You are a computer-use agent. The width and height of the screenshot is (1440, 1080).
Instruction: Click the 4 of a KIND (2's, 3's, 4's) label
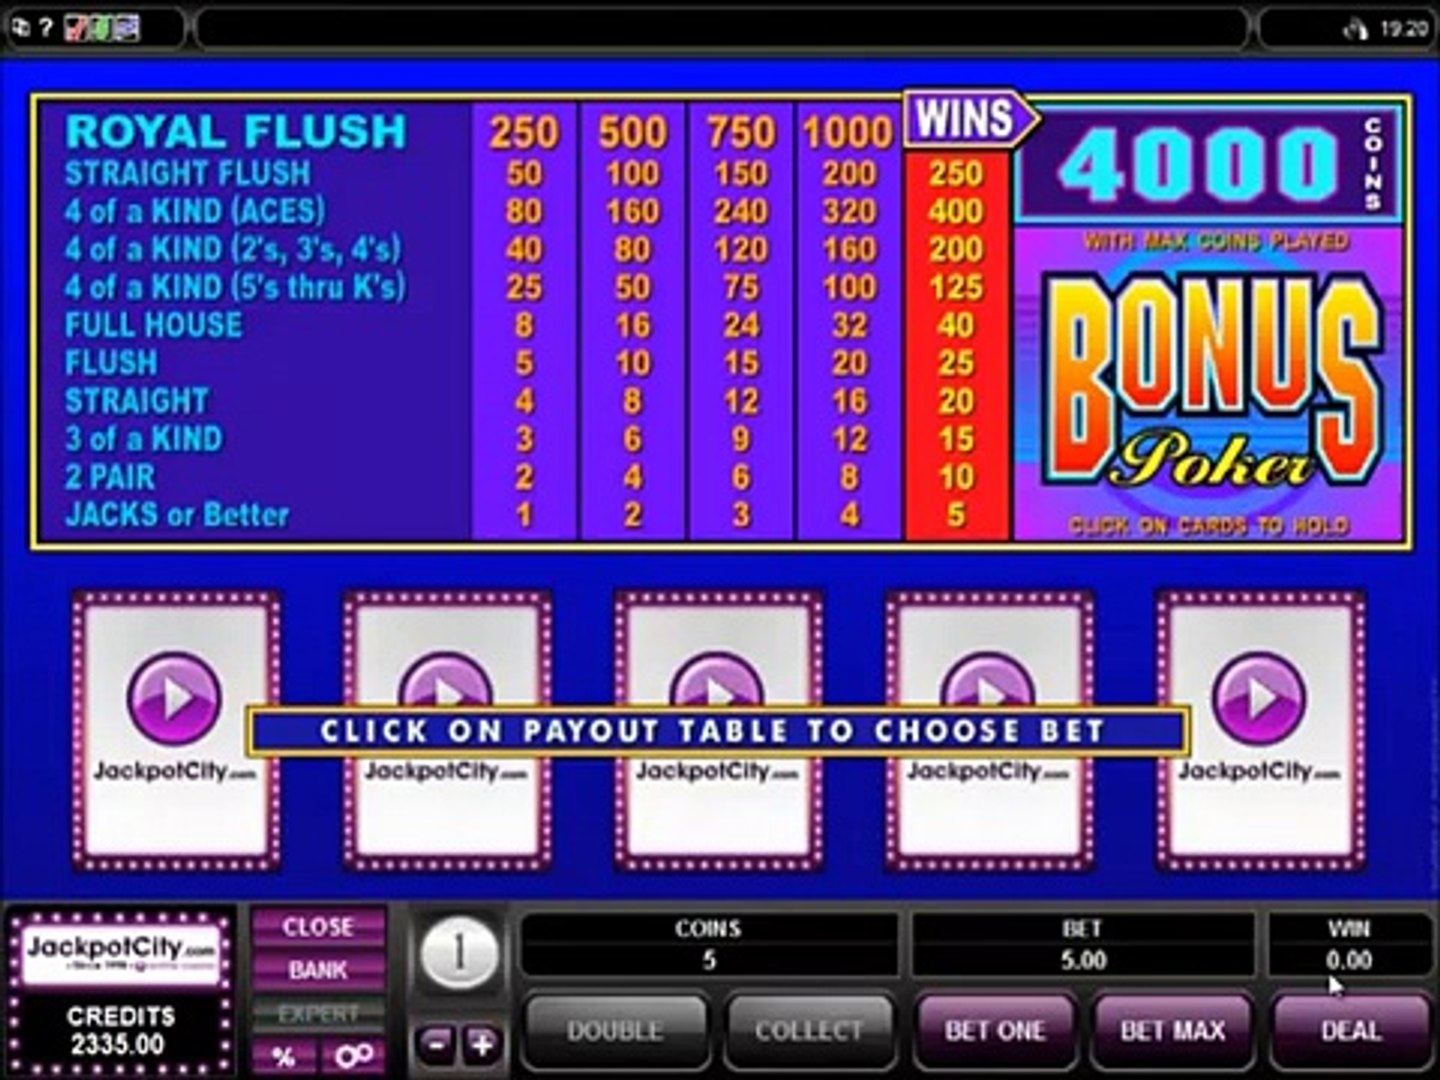(x=233, y=249)
